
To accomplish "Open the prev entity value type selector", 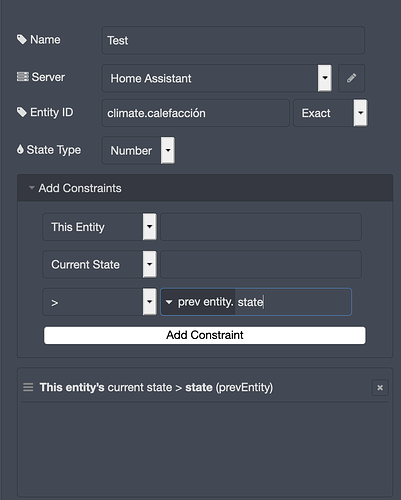I will coord(198,302).
